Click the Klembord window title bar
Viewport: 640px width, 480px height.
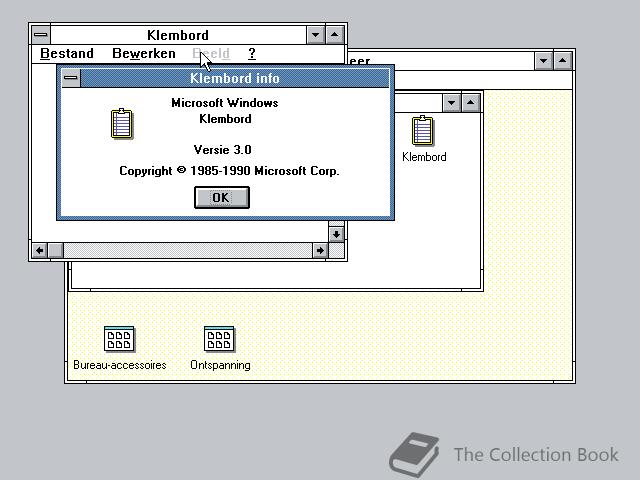(178, 35)
